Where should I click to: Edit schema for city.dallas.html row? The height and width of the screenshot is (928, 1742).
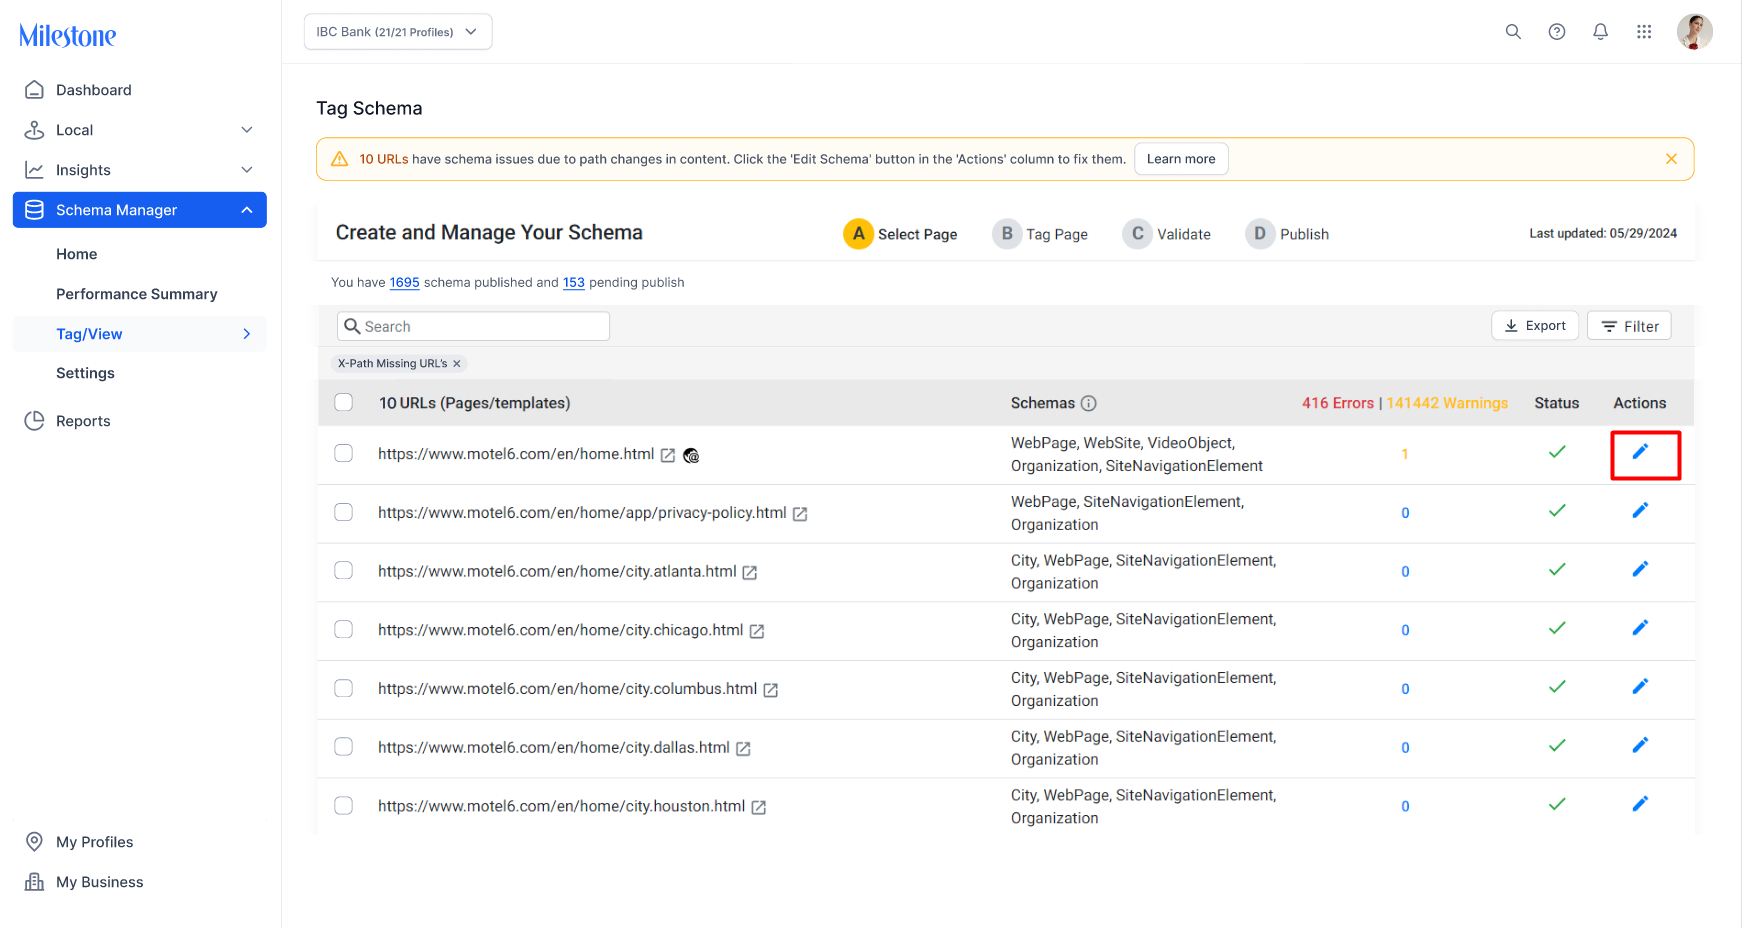point(1640,746)
